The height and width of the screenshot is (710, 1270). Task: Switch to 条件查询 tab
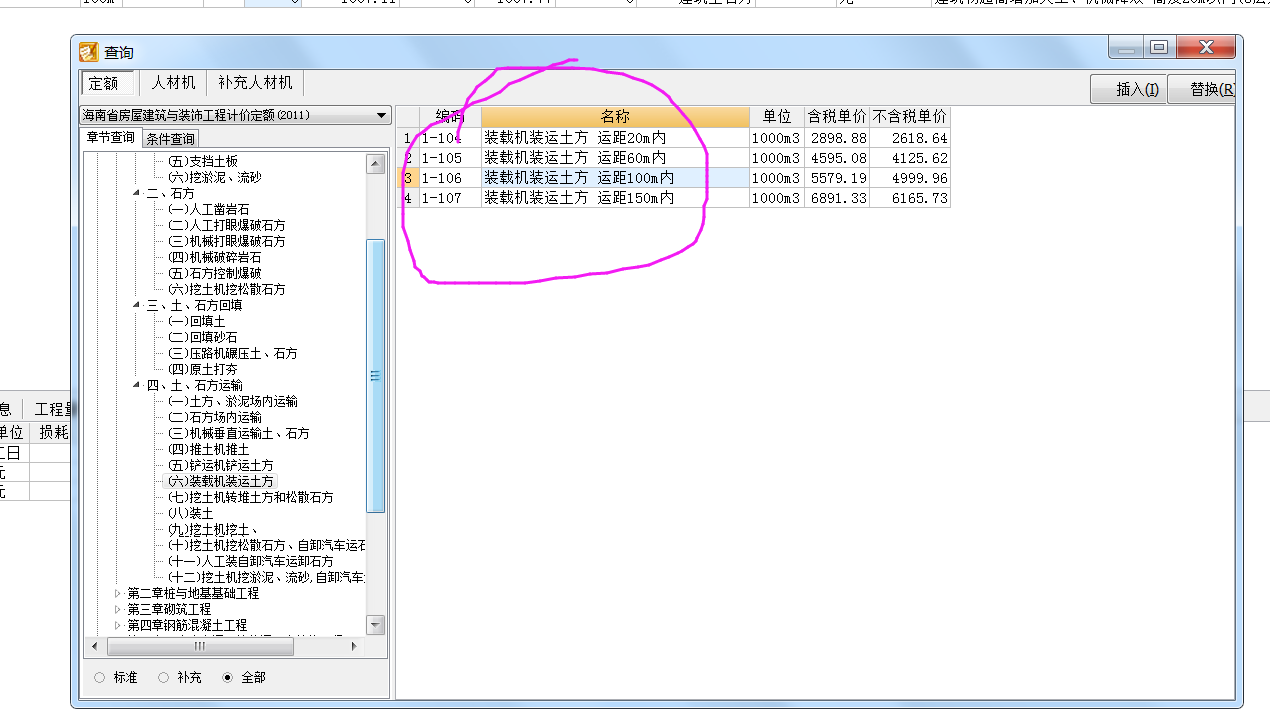tap(170, 139)
